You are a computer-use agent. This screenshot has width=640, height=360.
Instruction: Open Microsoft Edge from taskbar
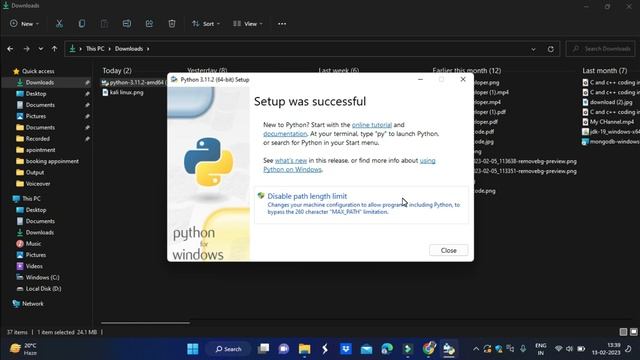(387, 349)
